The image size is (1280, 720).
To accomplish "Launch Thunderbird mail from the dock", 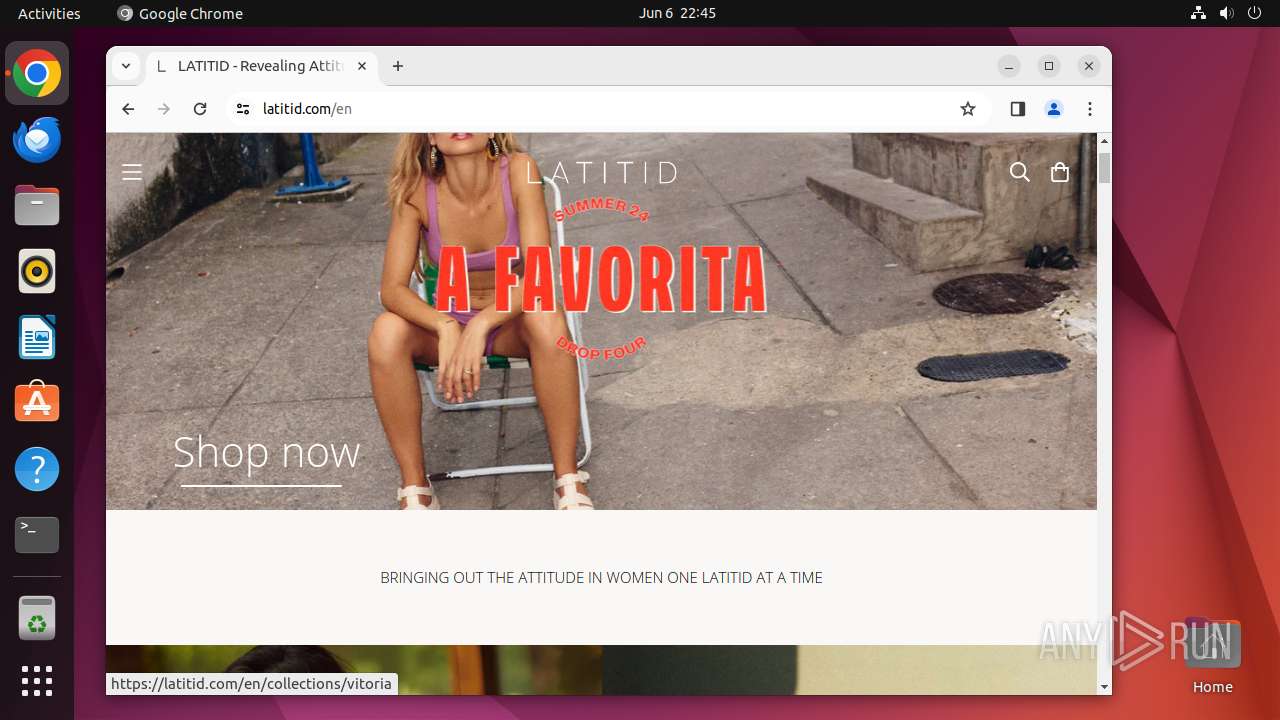I will [x=37, y=139].
